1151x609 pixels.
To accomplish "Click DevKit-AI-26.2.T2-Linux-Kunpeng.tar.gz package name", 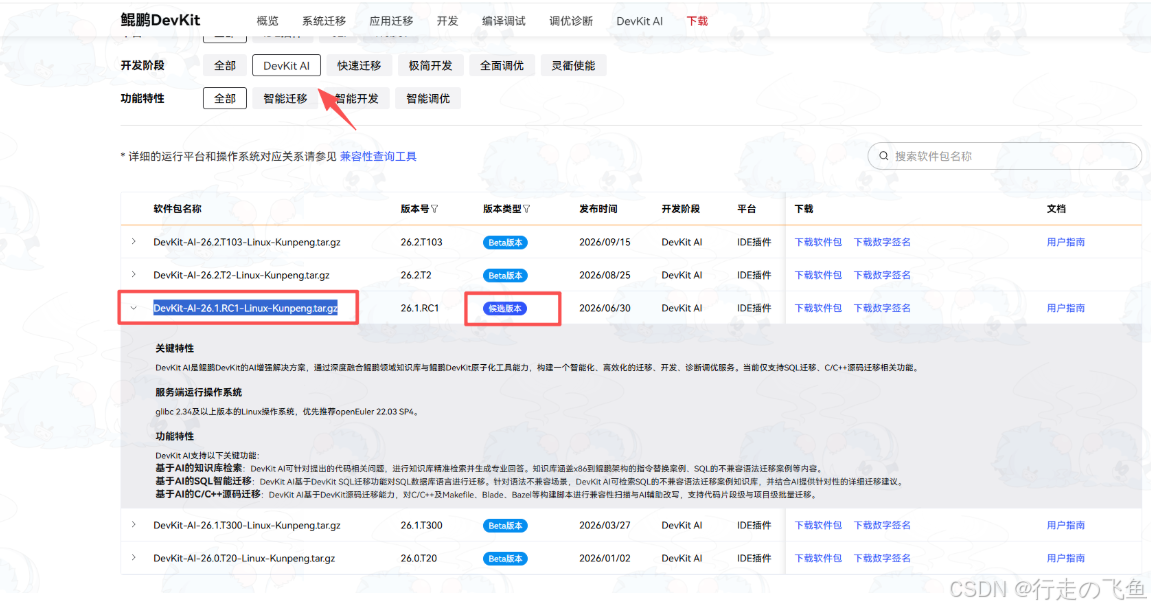I will coord(242,275).
